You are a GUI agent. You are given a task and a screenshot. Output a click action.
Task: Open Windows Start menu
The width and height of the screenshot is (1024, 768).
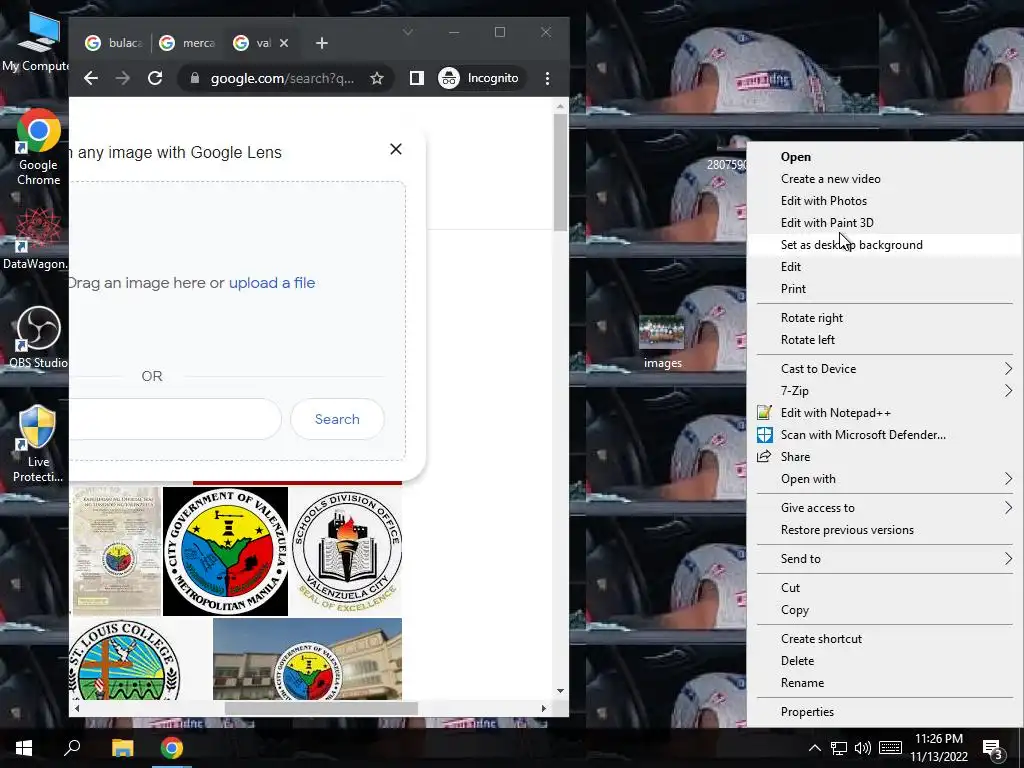24,748
